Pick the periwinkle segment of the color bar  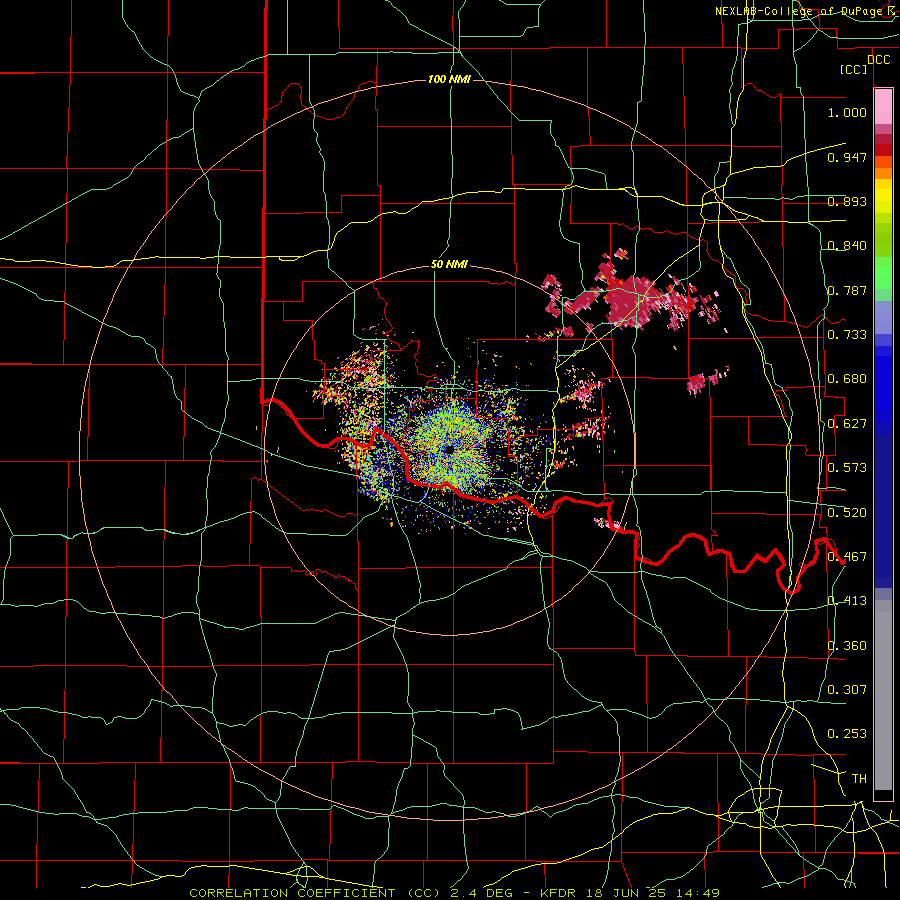tap(883, 317)
